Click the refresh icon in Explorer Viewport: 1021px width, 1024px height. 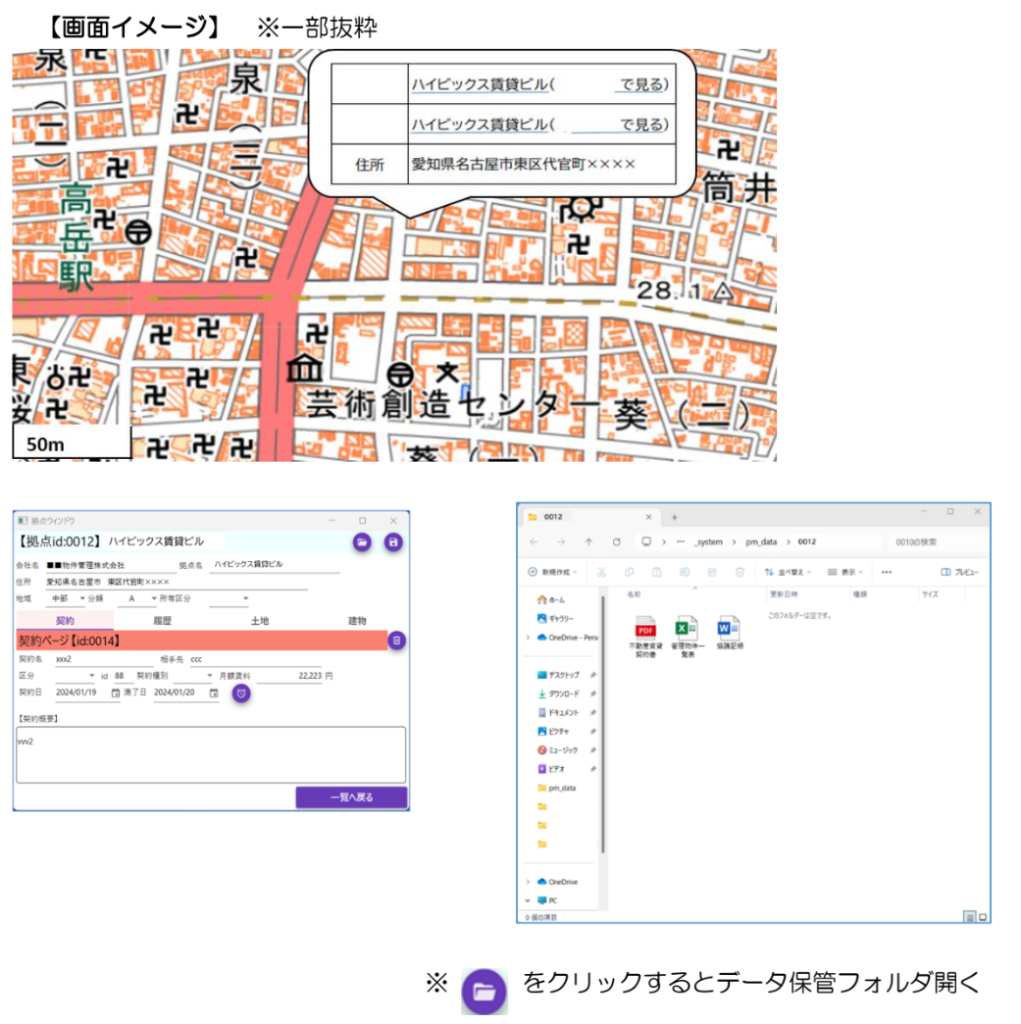[x=616, y=541]
